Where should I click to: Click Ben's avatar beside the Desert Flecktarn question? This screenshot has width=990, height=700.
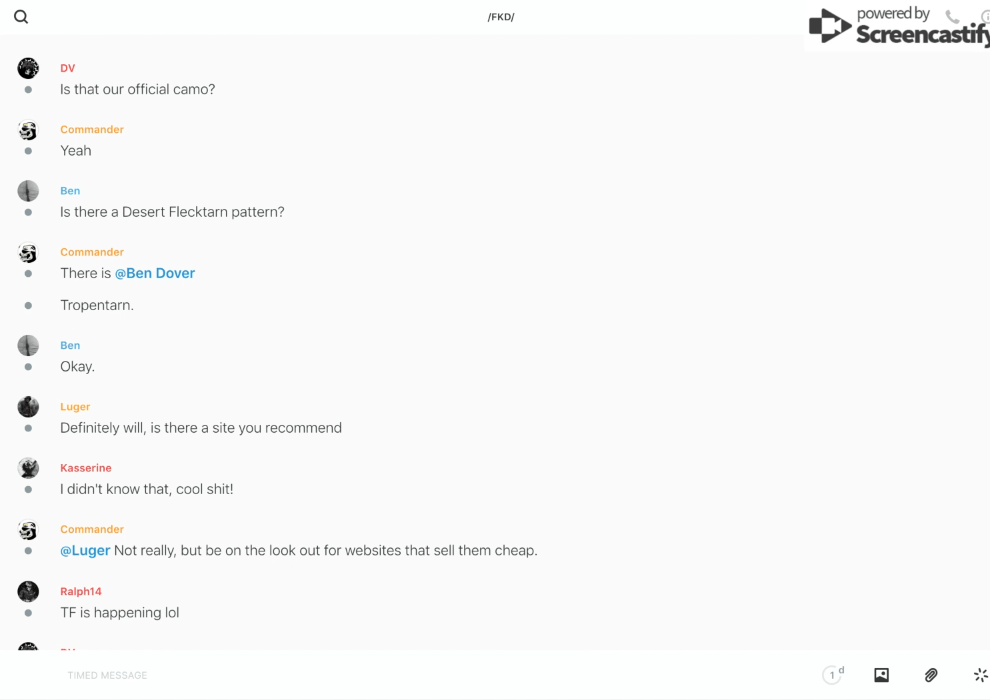coord(28,191)
